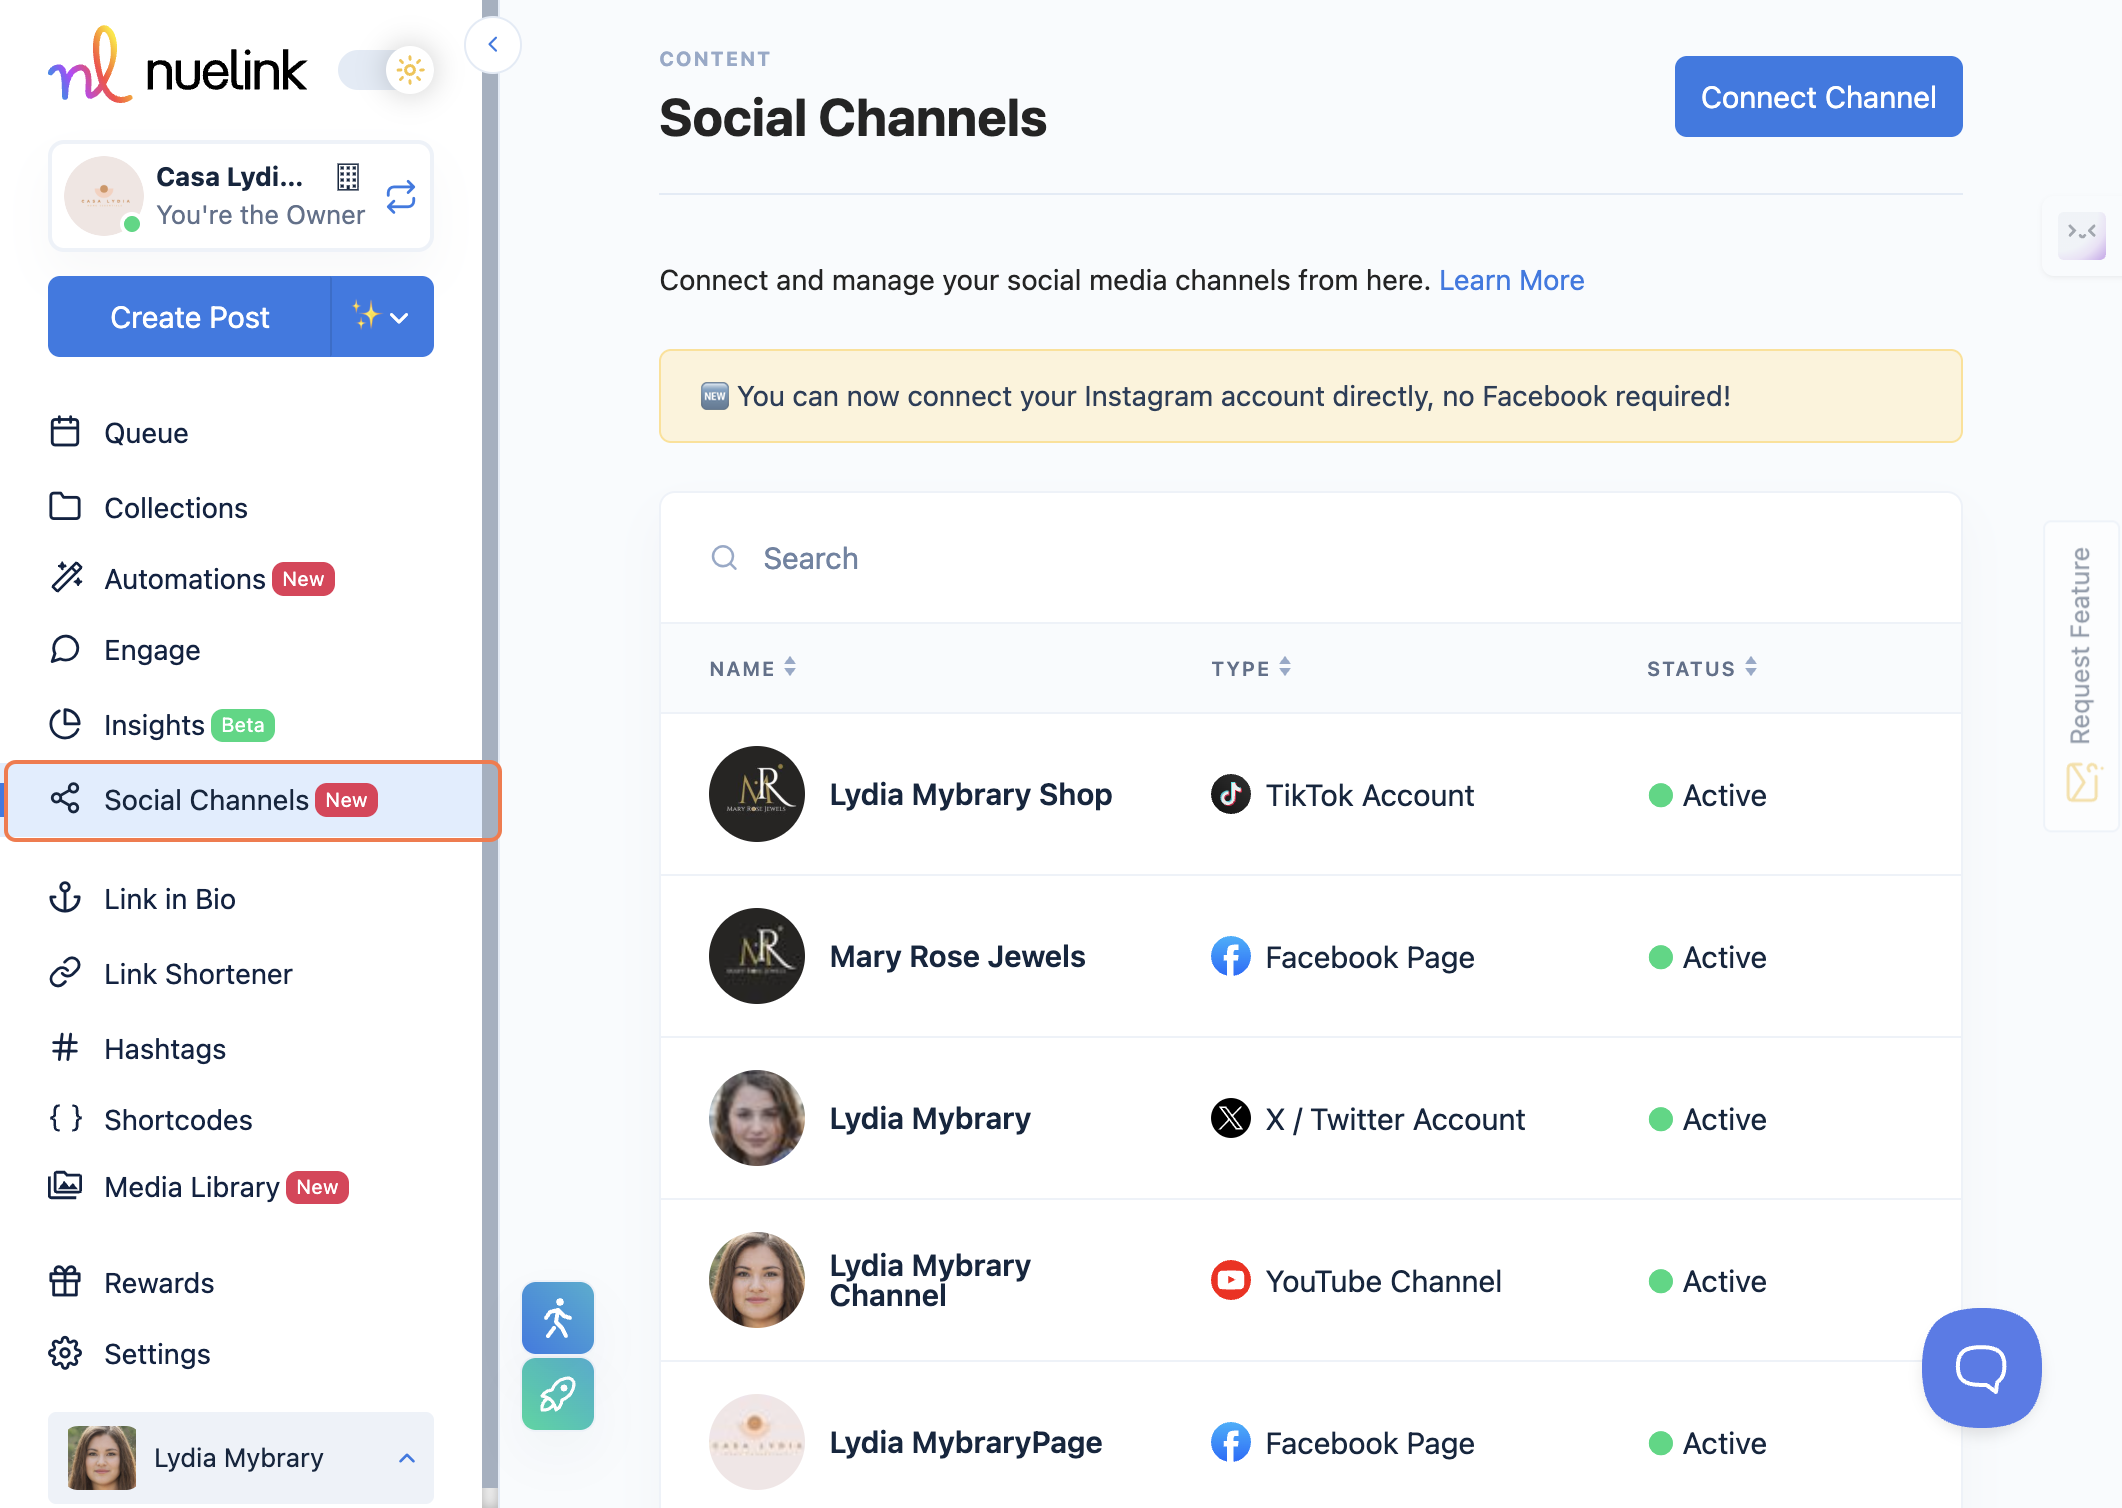Click Facebook icon in Mary Rose Jewels row

point(1231,957)
